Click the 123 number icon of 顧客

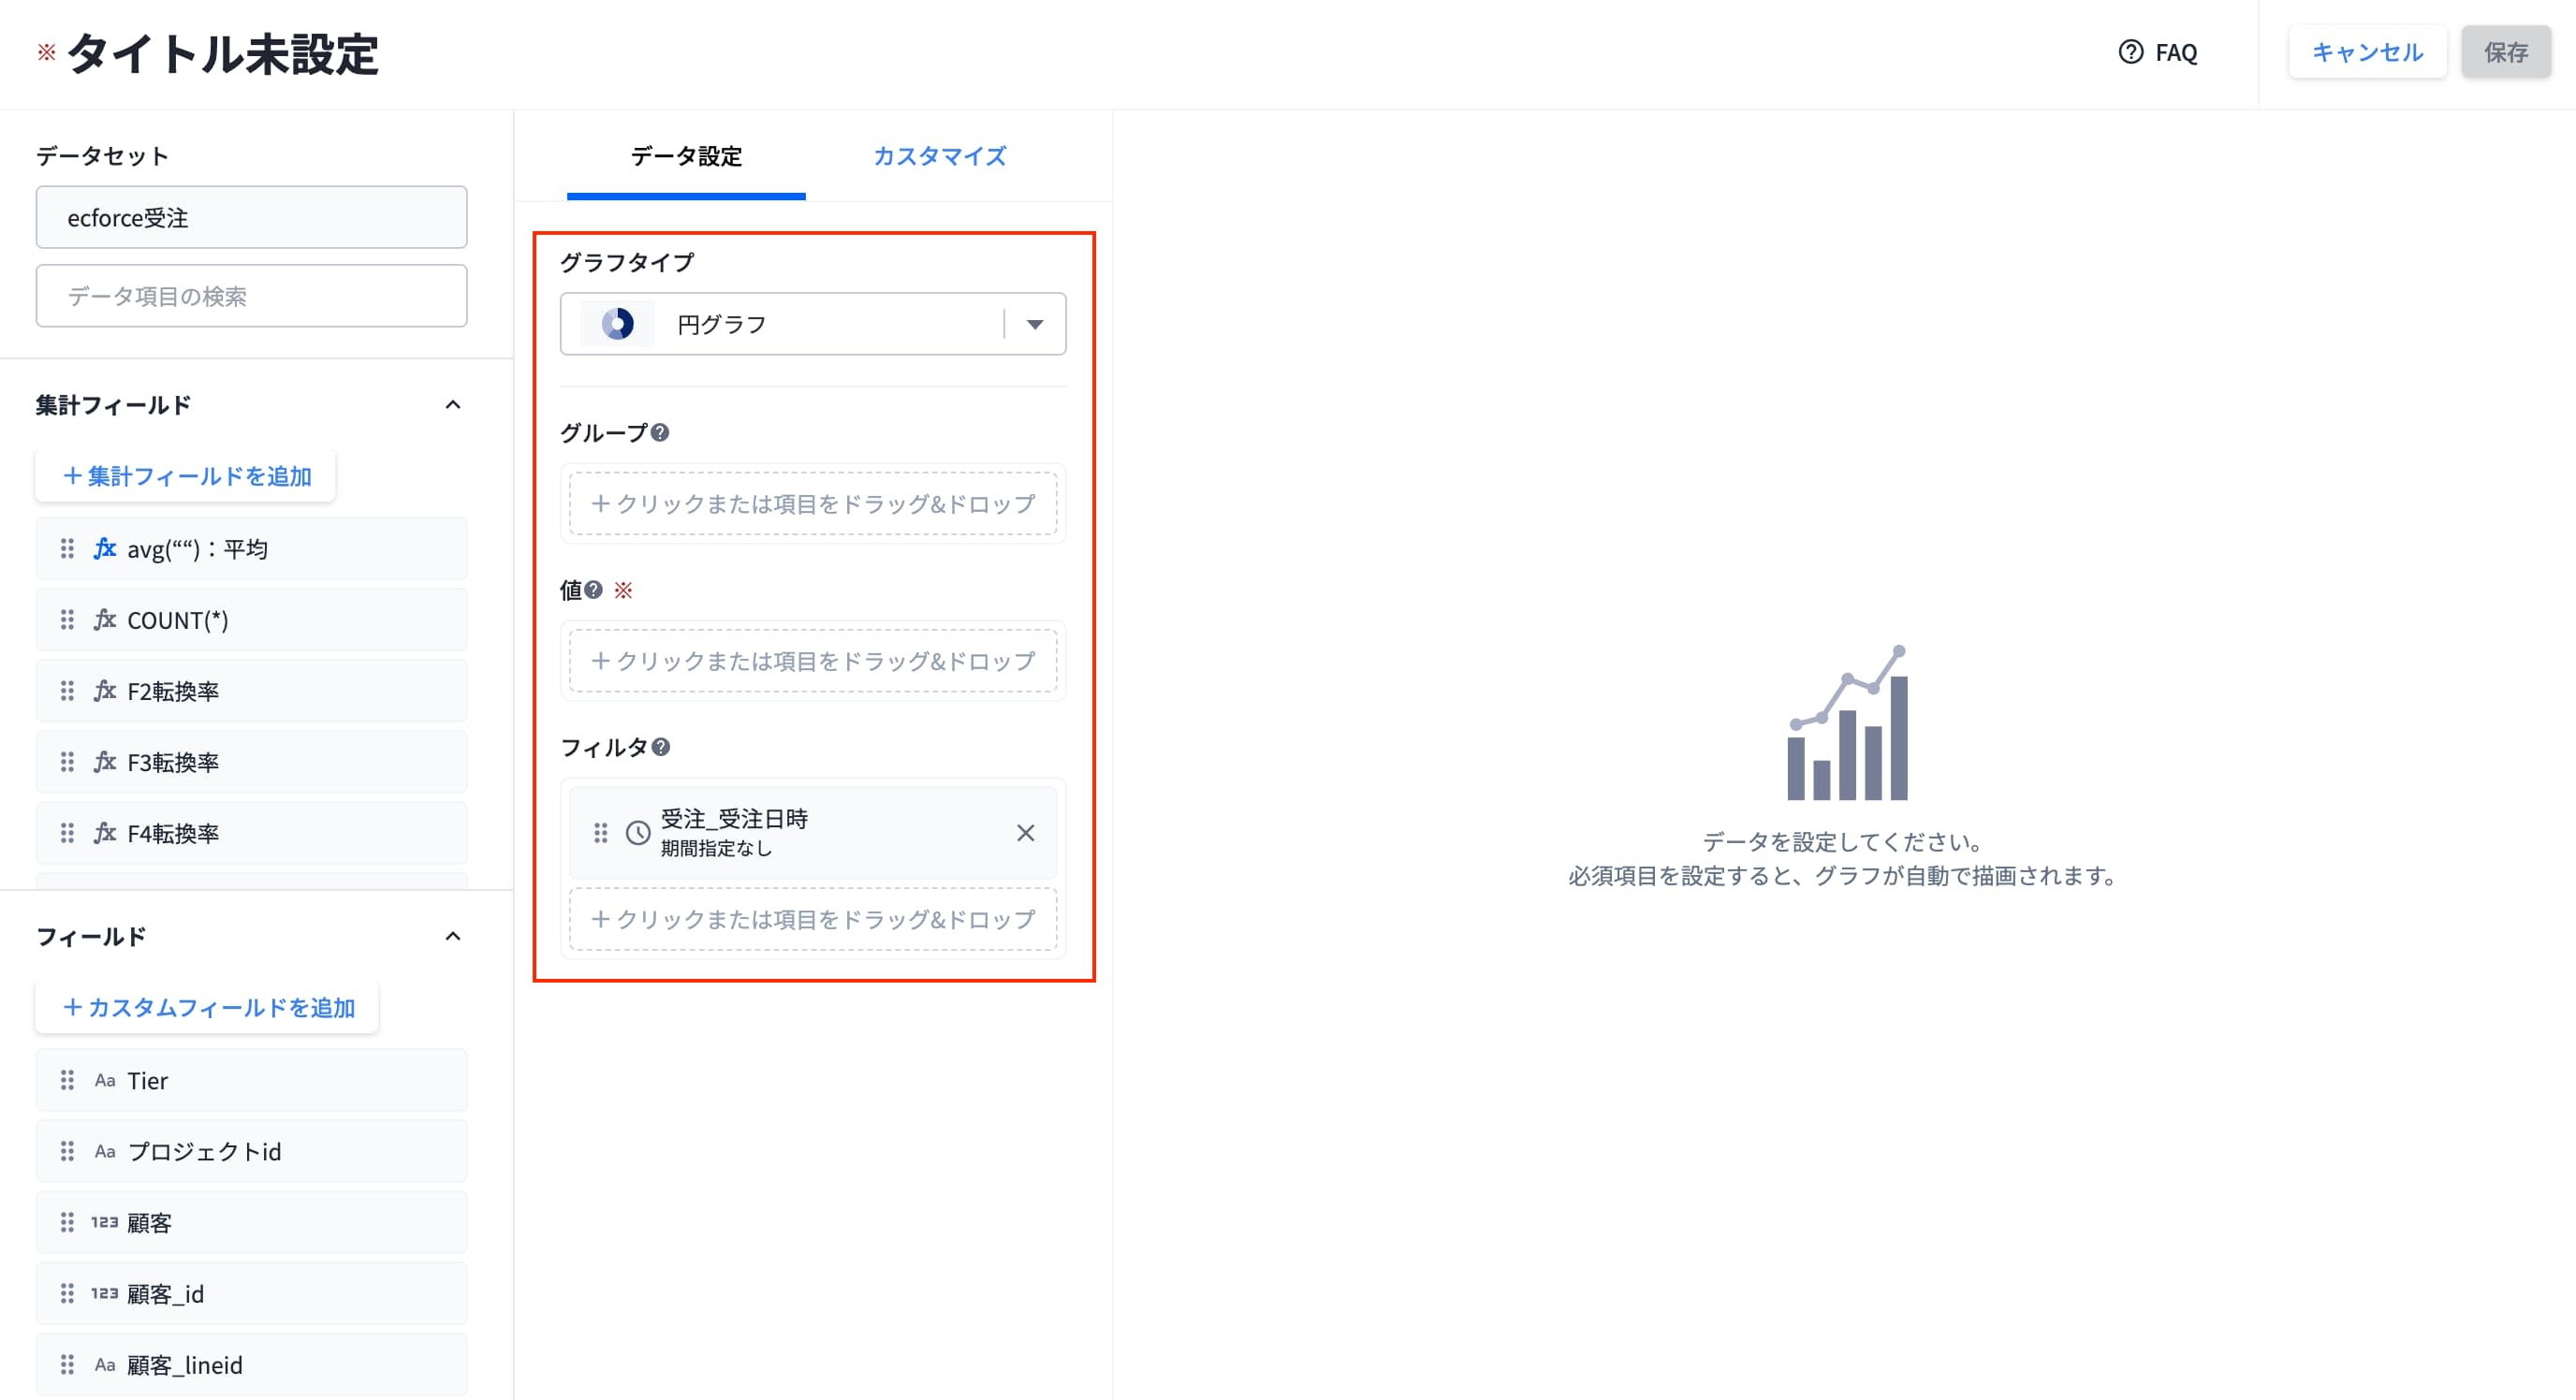pyautogui.click(x=105, y=1222)
